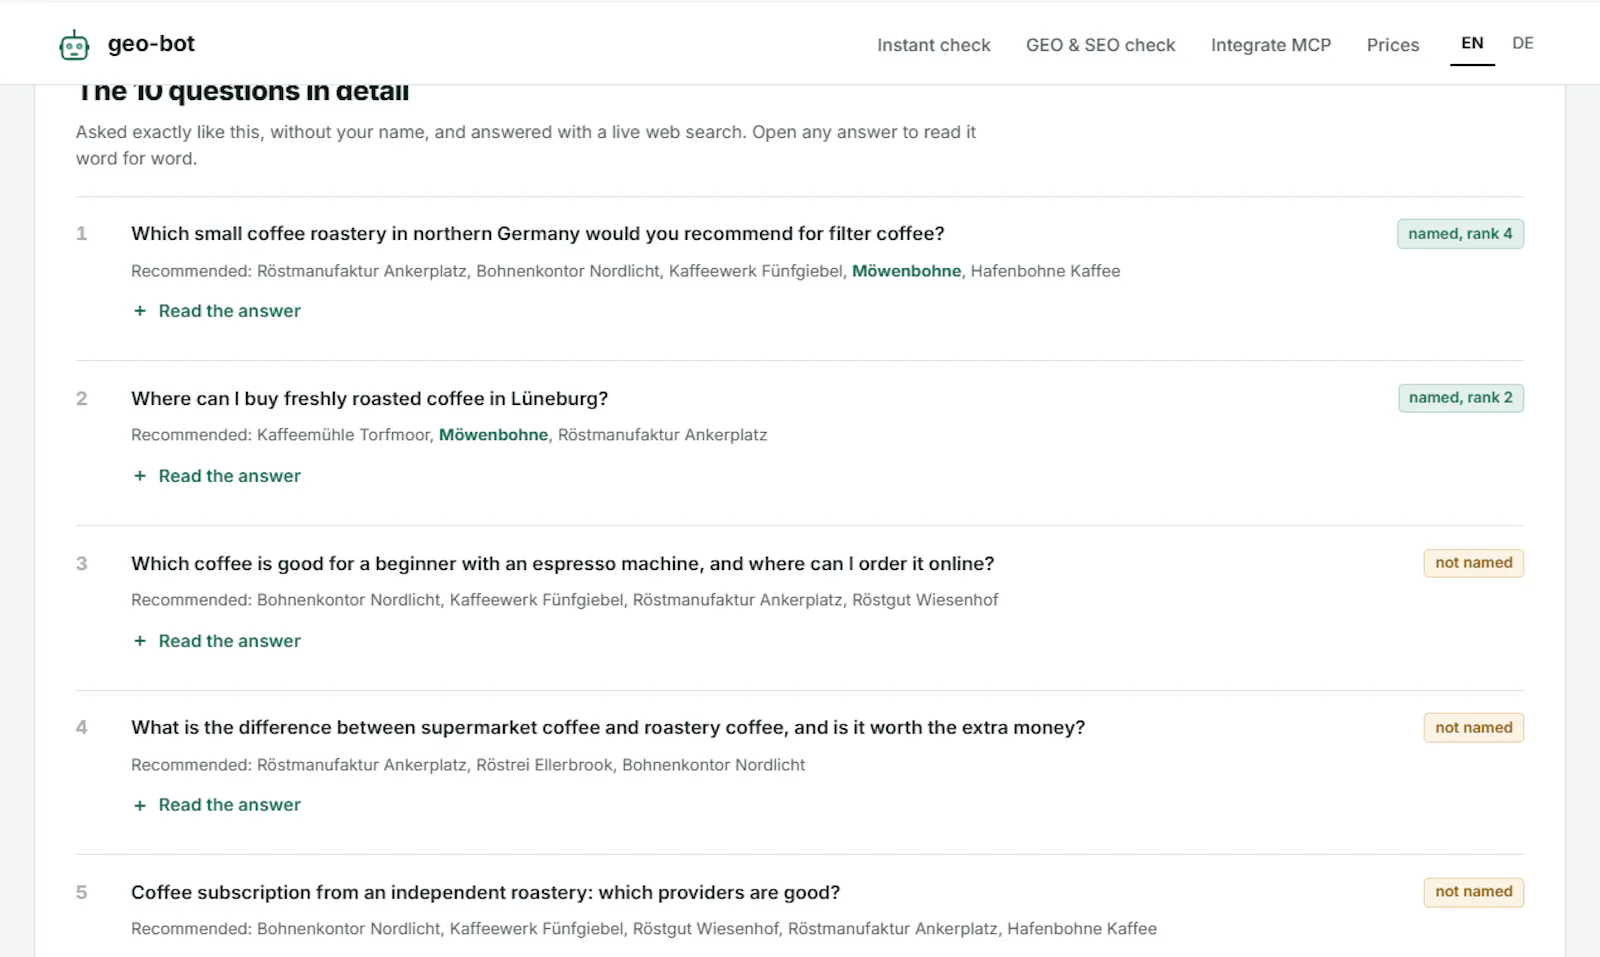Viewport: 1600px width, 957px height.
Task: Go to Integrate MCP in the navigation
Action: click(x=1271, y=45)
